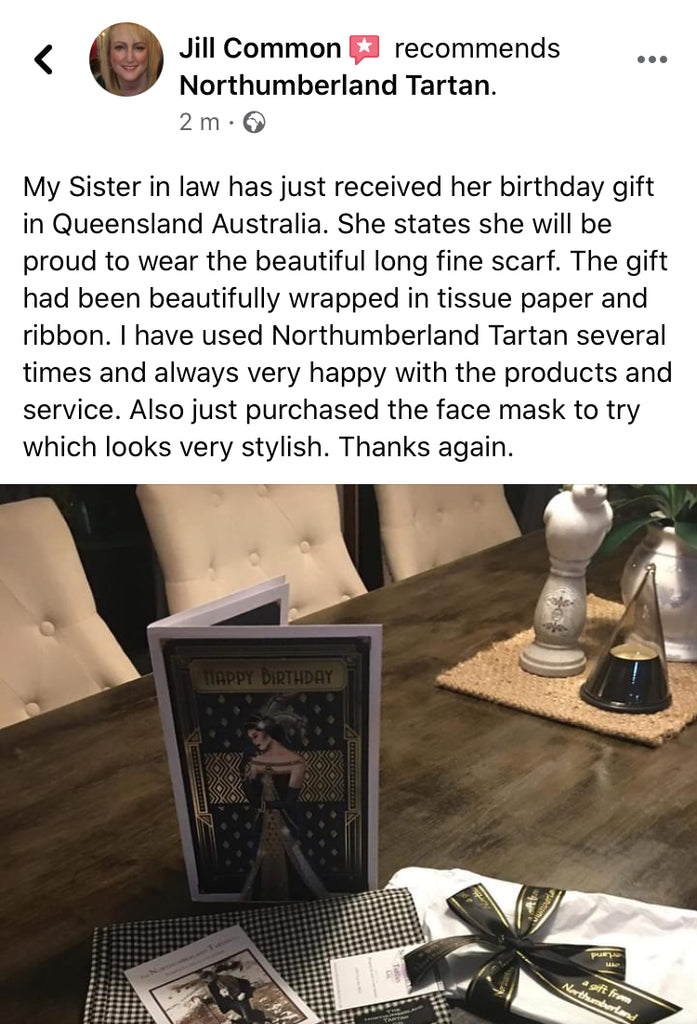Open the attached photo of the table
Image resolution: width=697 pixels, height=1024 pixels.
pos(348,754)
